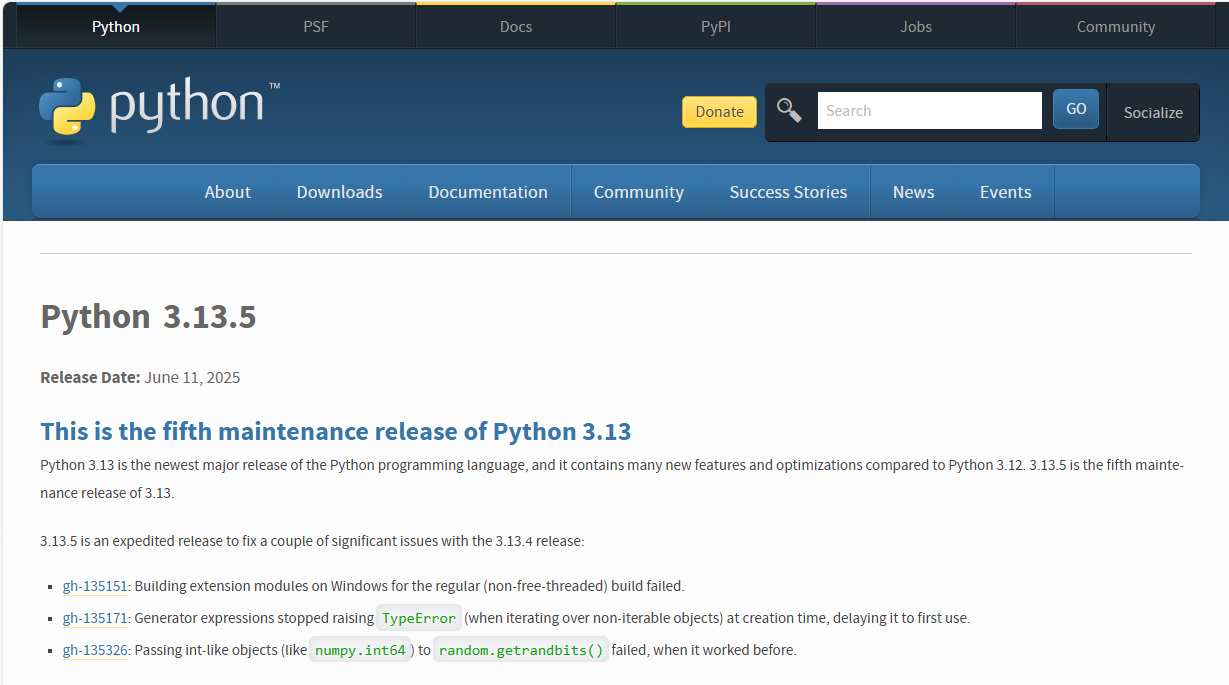Expand the Downloads navigation menu
The image size is (1229, 685).
click(x=339, y=192)
